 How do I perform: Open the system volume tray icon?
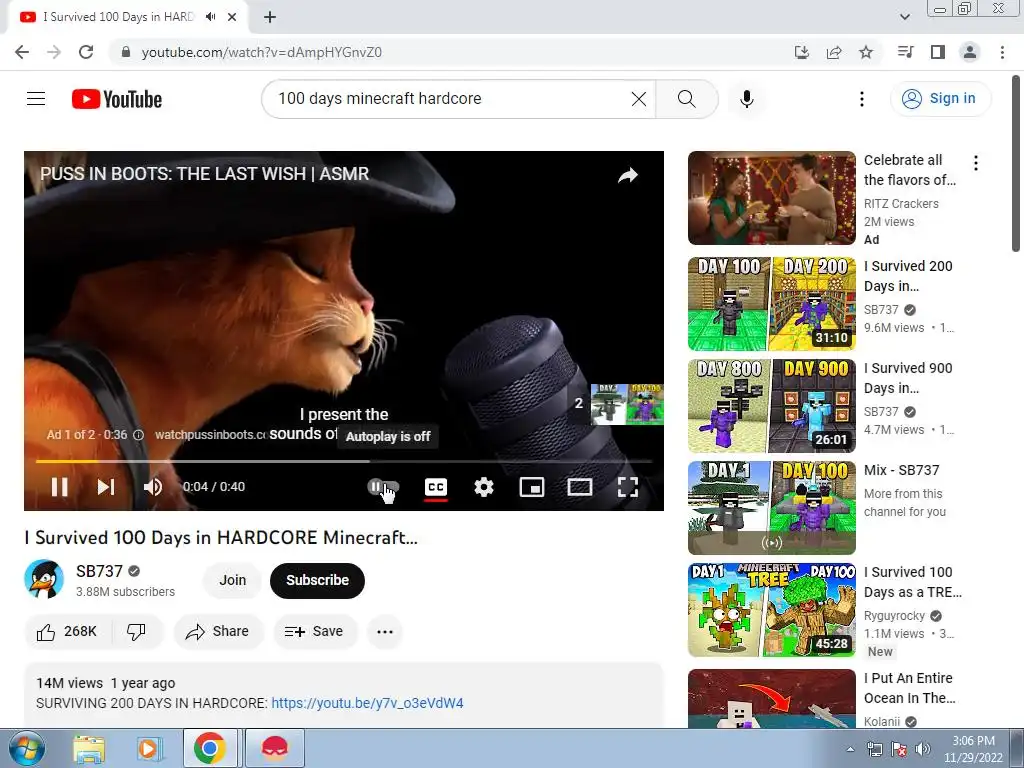(922, 749)
